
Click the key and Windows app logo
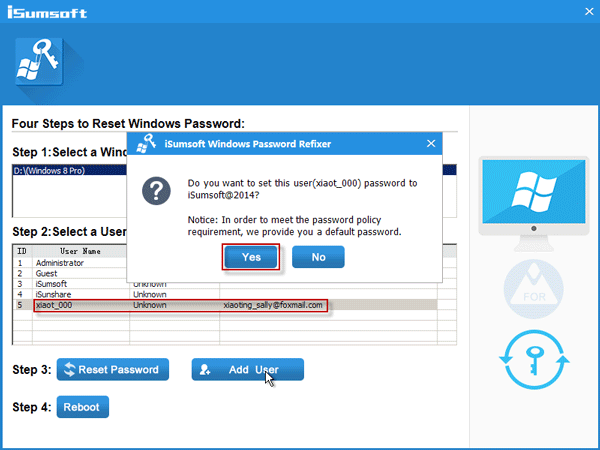[39, 62]
